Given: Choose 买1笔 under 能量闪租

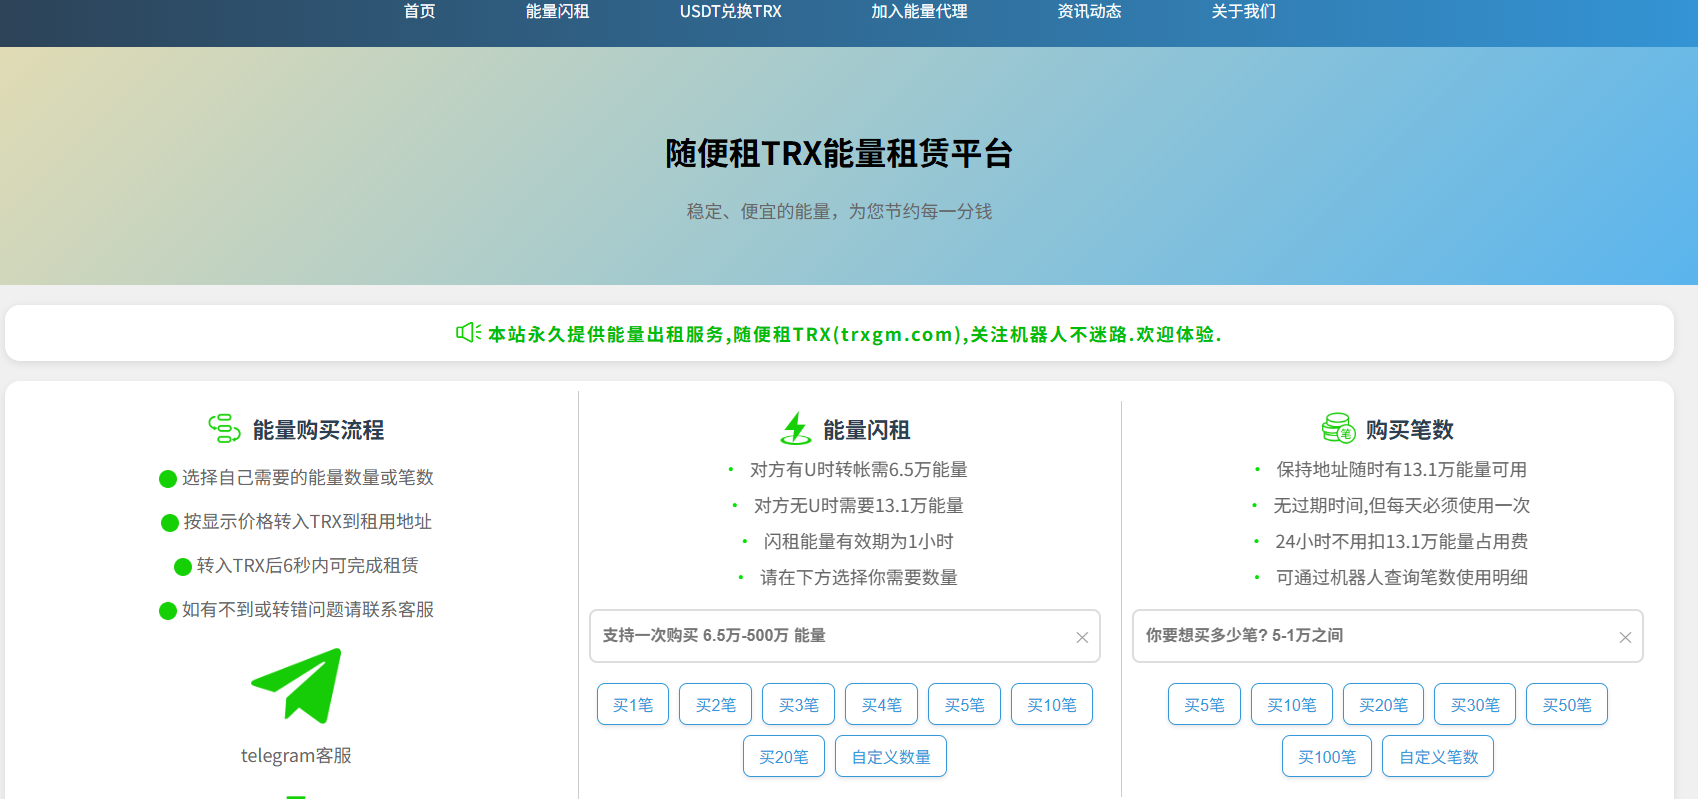Looking at the screenshot, I should point(633,704).
